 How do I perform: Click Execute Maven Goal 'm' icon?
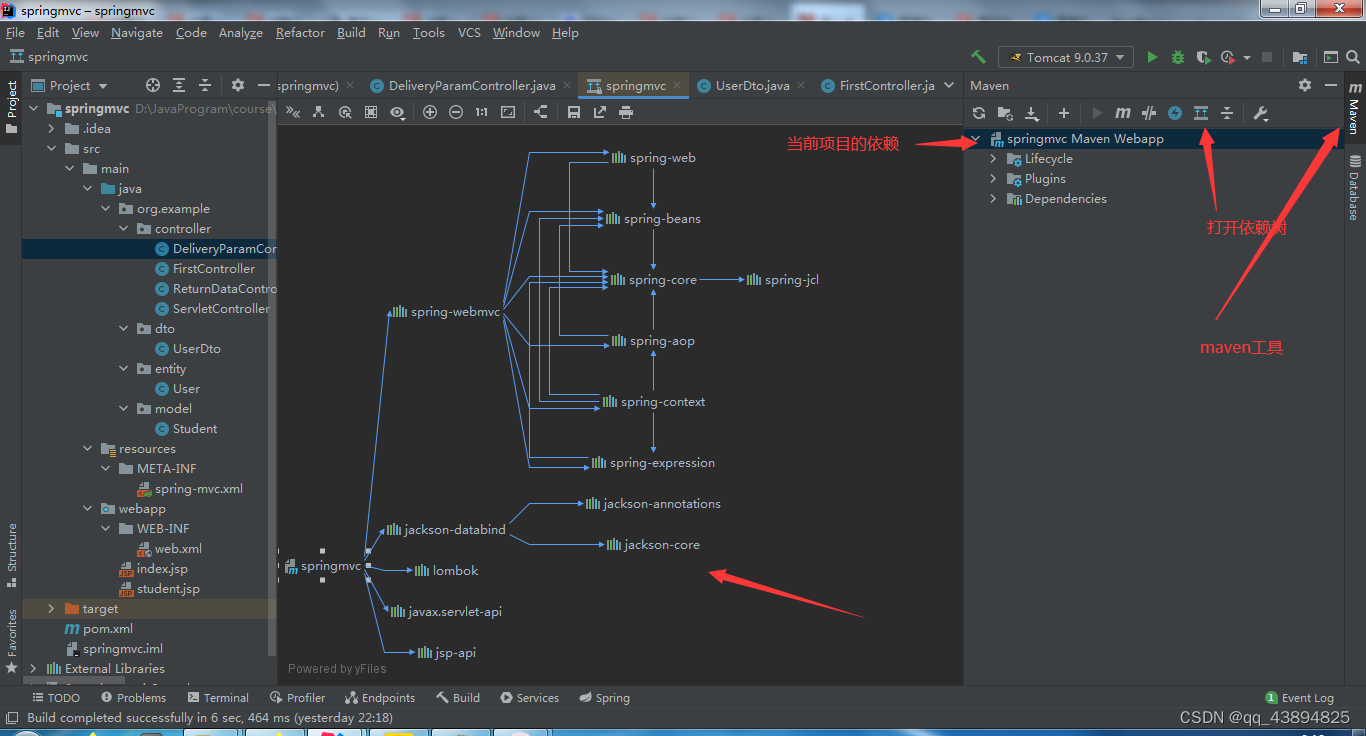1123,113
